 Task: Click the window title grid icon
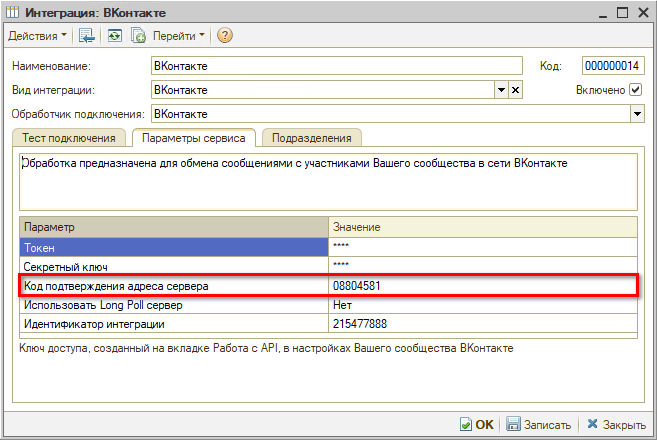13,12
